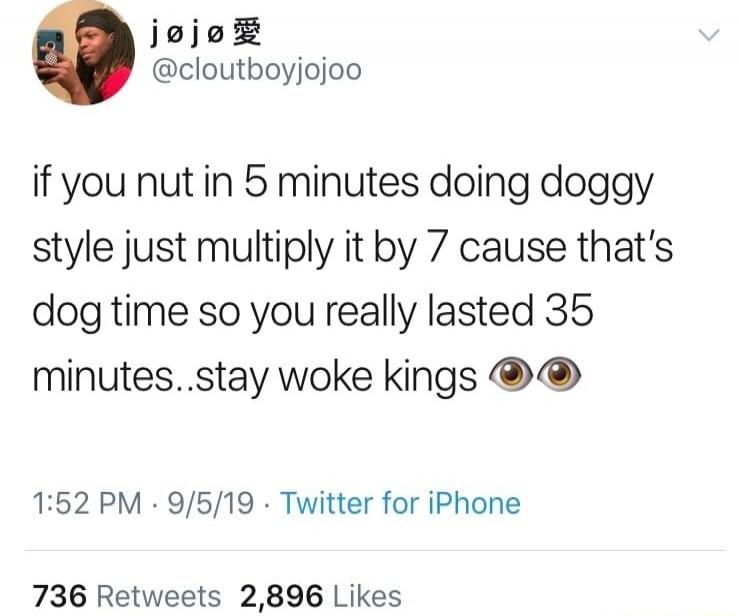Click the "lasted 35" text line
Image resolution: width=740 pixels, height=616 pixels.
[510, 311]
